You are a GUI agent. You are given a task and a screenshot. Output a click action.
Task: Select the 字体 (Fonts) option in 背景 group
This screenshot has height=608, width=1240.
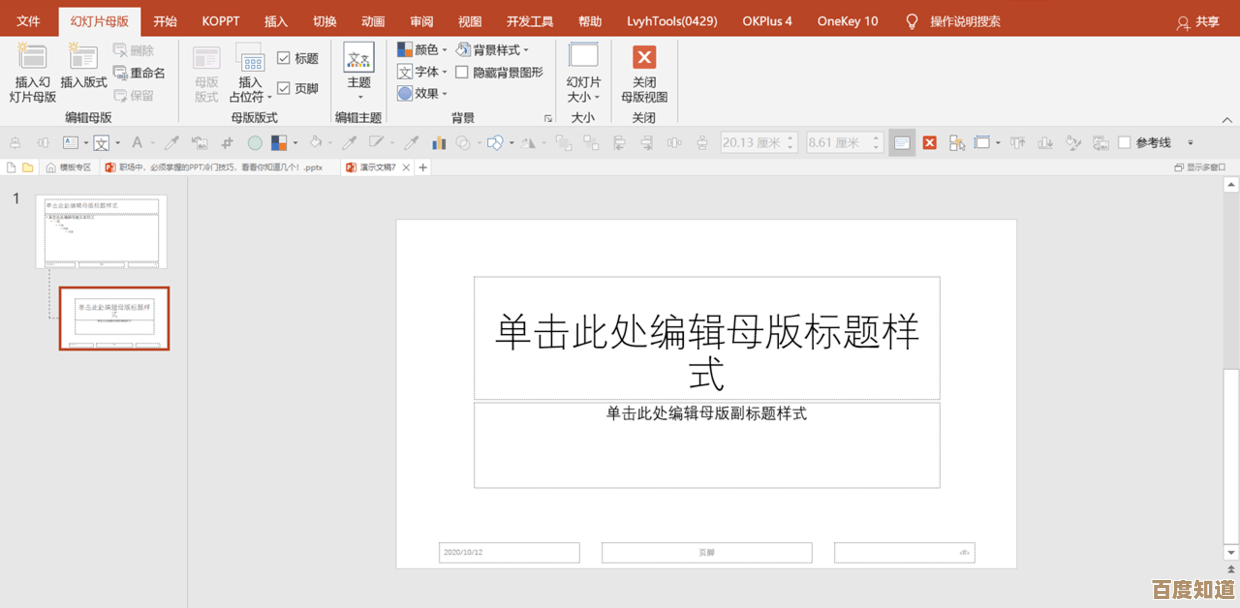click(x=419, y=71)
